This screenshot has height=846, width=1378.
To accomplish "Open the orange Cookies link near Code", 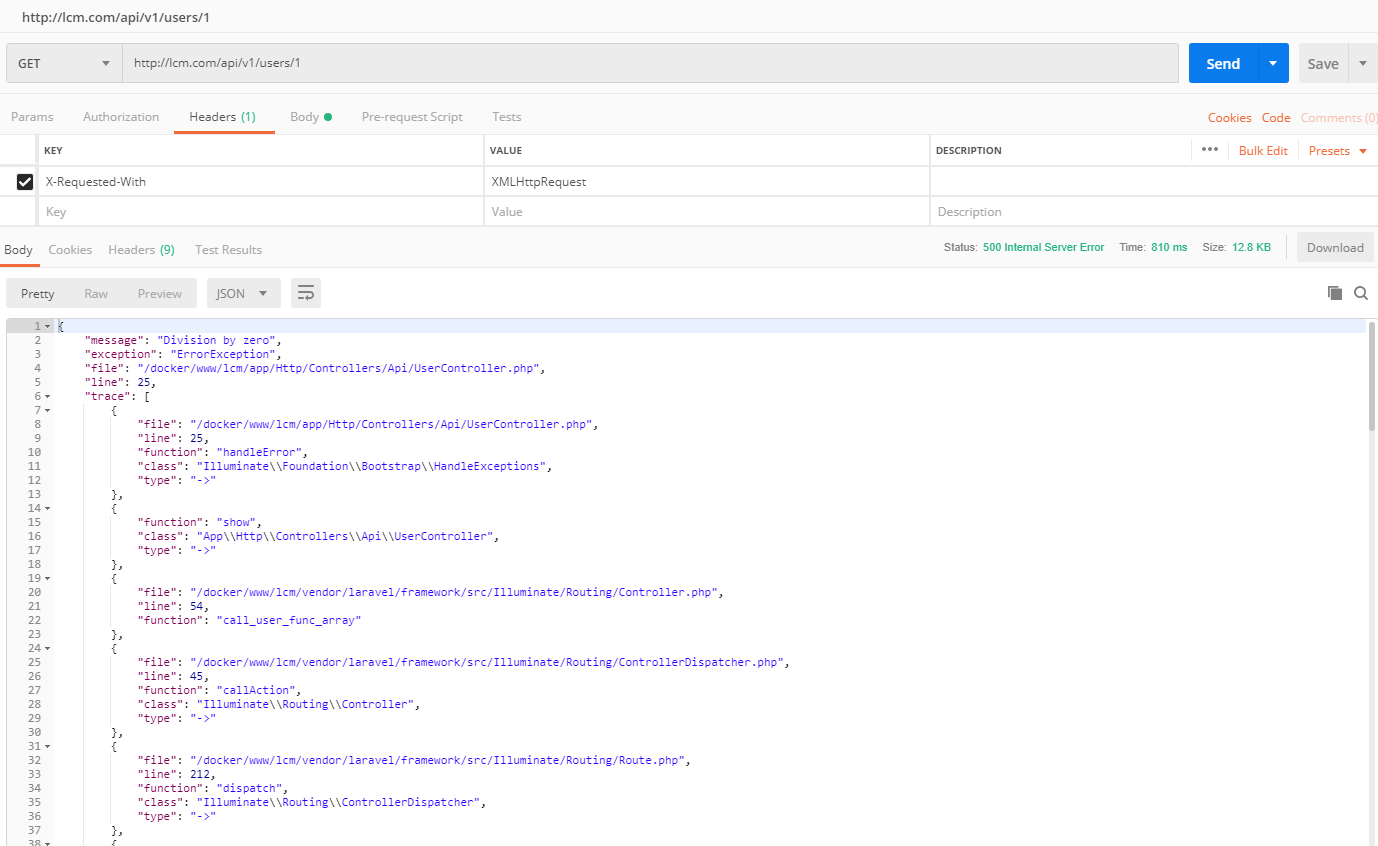I will [x=1229, y=117].
